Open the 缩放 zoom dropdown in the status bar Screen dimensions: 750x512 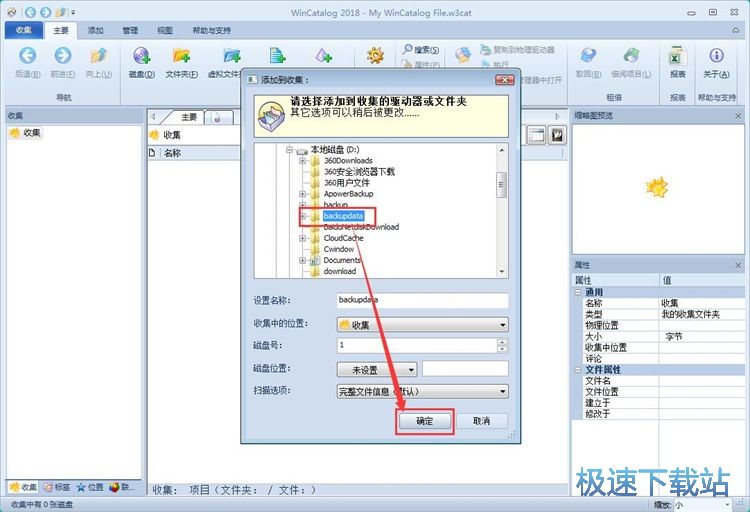coord(727,504)
